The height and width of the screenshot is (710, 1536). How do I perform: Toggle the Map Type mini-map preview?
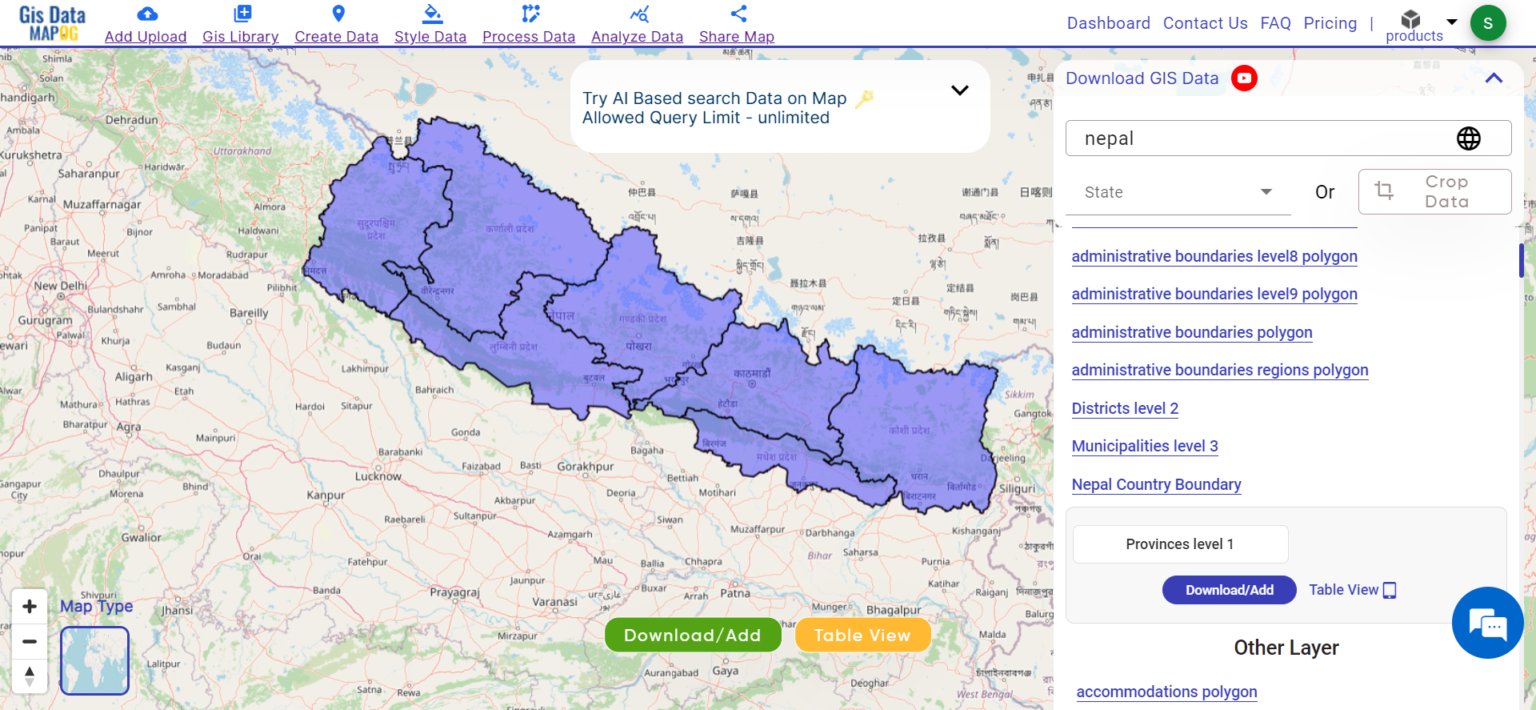click(x=94, y=660)
